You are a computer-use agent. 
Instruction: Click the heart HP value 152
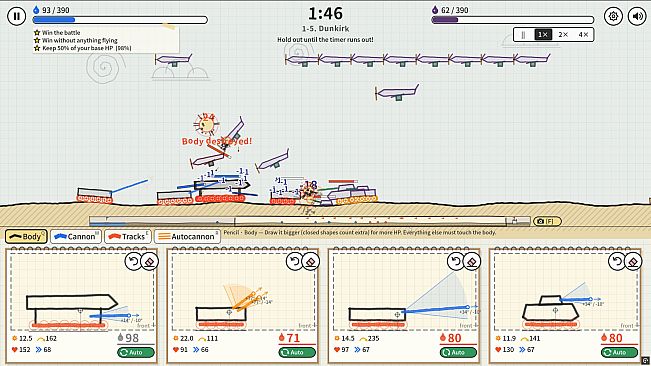(25, 349)
